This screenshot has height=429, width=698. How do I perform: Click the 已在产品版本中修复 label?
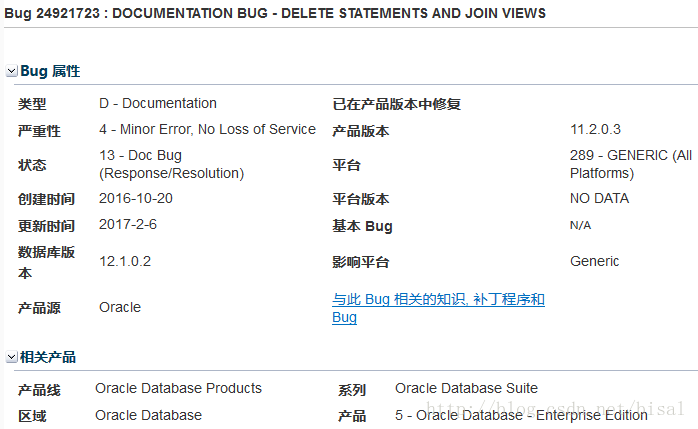pyautogui.click(x=396, y=104)
